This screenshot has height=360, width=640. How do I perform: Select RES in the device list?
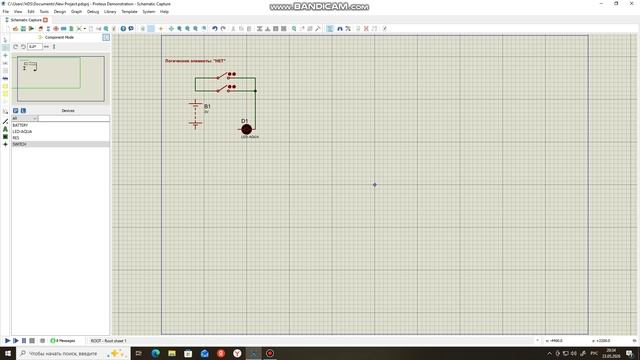pos(60,138)
